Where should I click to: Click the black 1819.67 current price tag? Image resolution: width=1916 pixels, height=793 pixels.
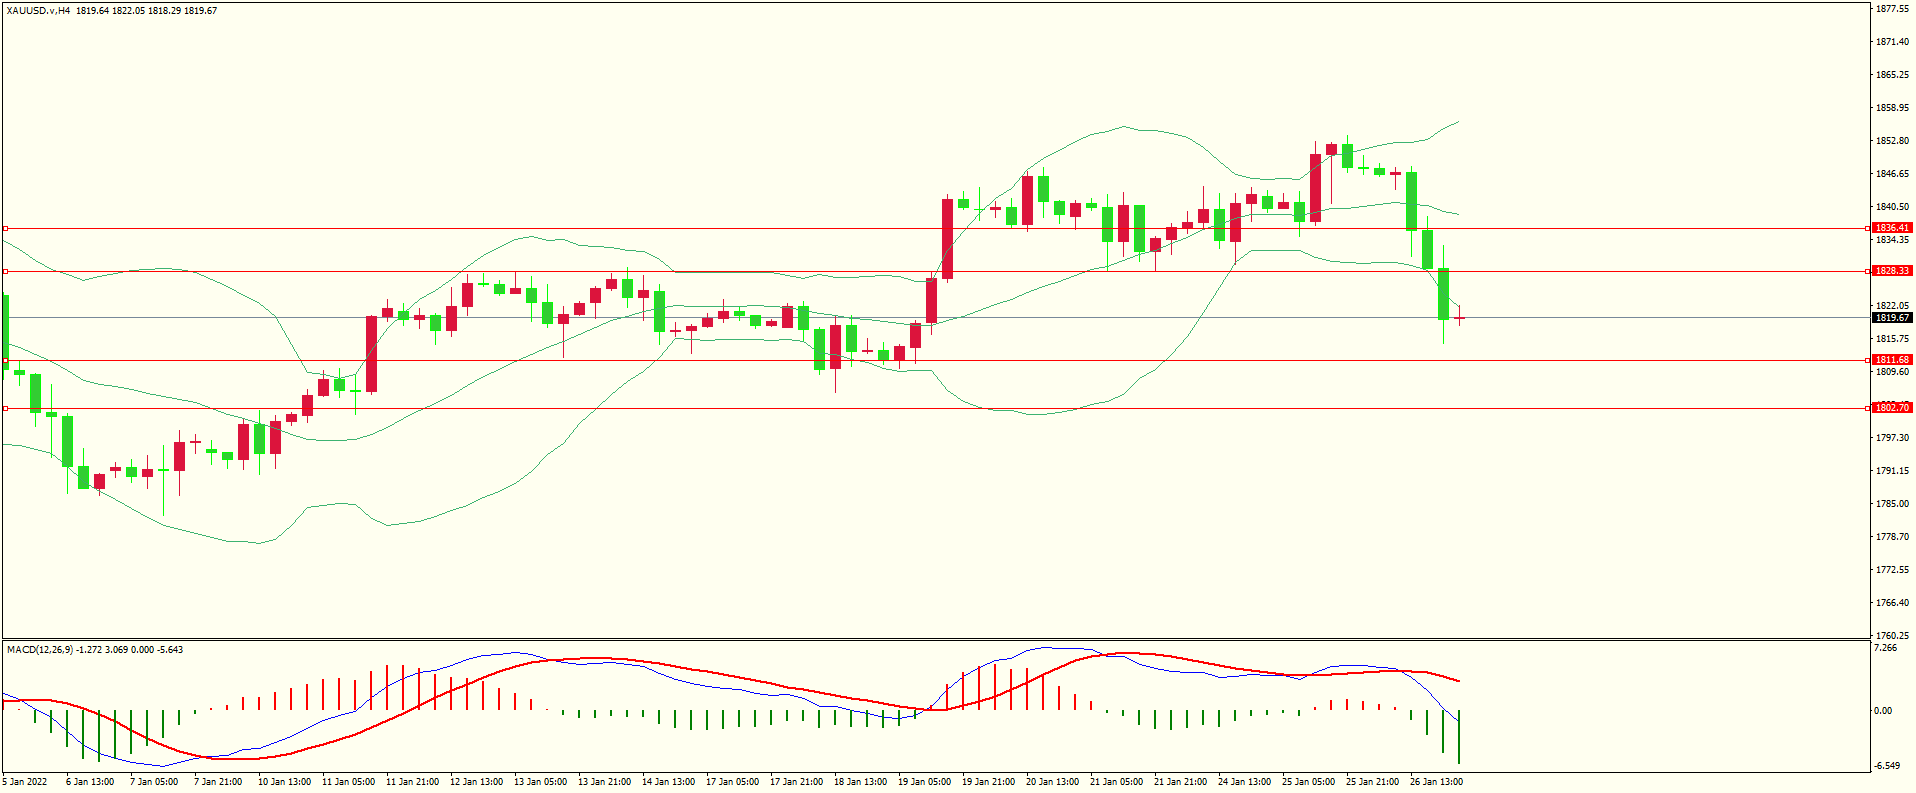1892,318
